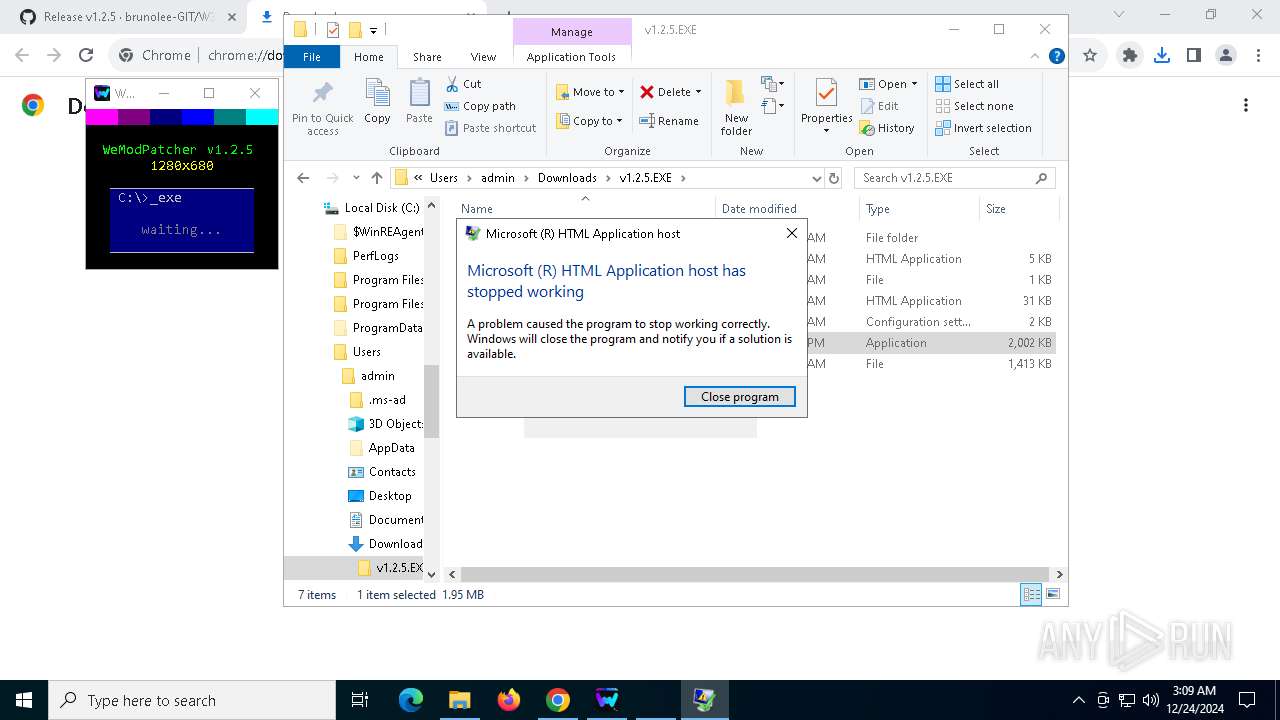Image resolution: width=1280 pixels, height=720 pixels.
Task: Bookmark this page star icon
Action: pyautogui.click(x=1090, y=56)
